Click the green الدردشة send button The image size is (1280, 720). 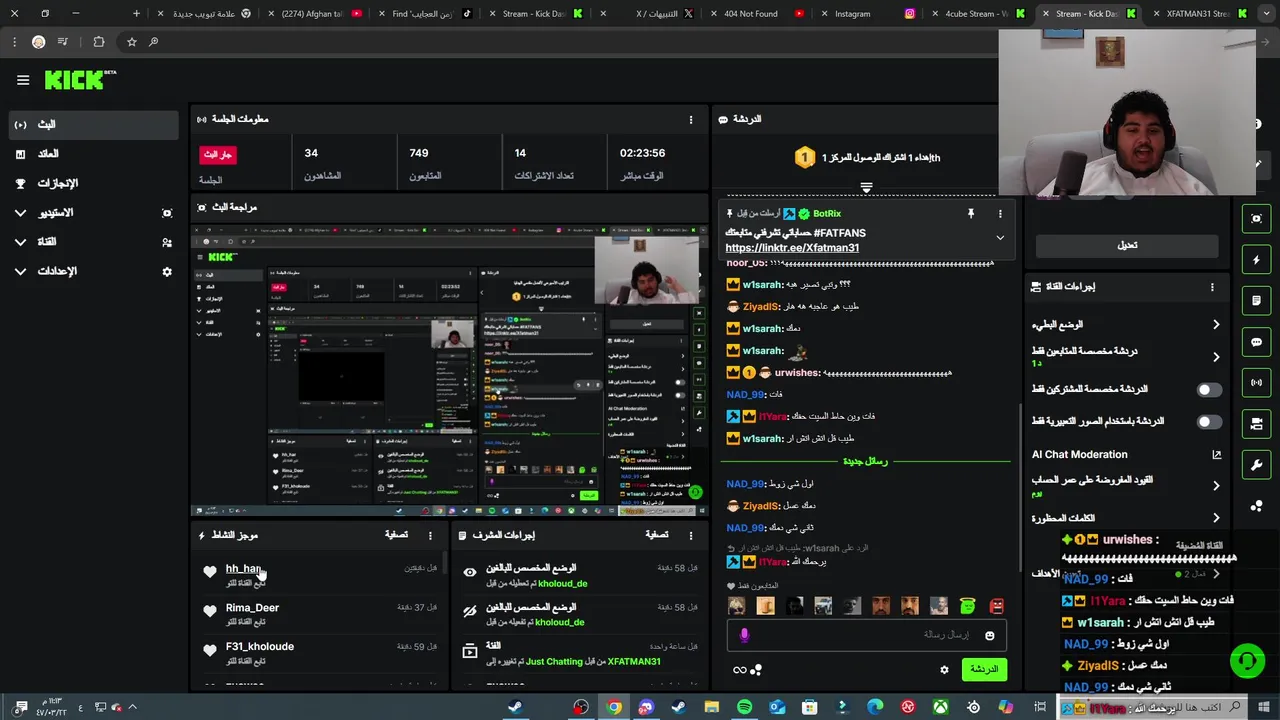983,670
